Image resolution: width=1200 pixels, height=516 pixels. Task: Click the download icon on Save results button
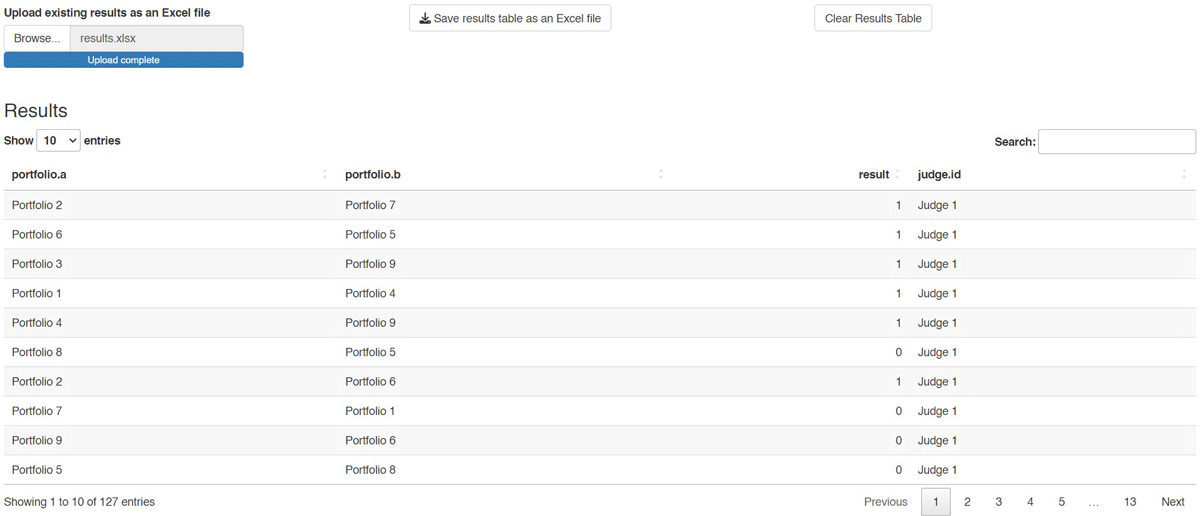[425, 18]
